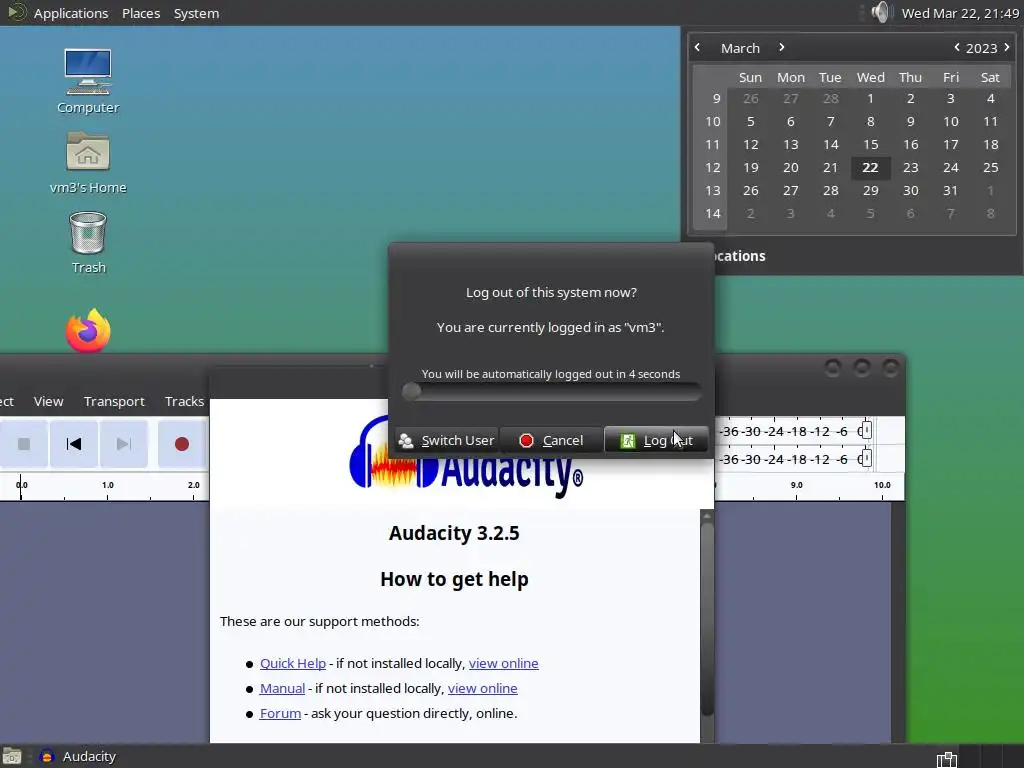Select March 19 in the calendar
1024x768 pixels.
751,167
